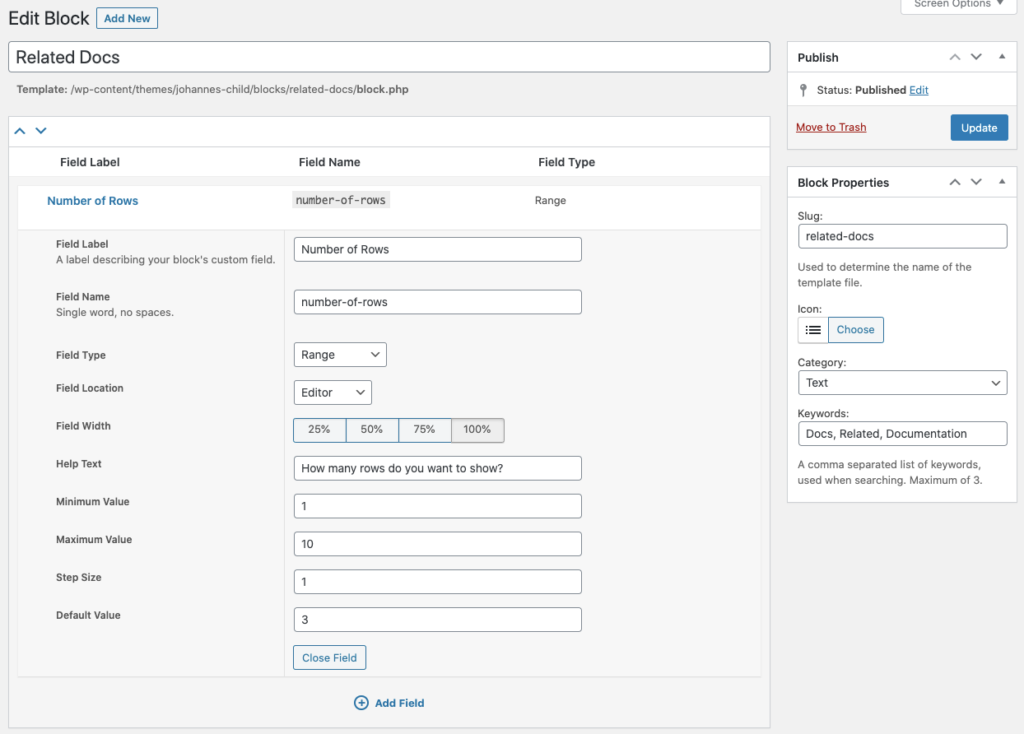This screenshot has width=1024, height=734.
Task: Click the pin icon next to Status
Action: [x=803, y=90]
